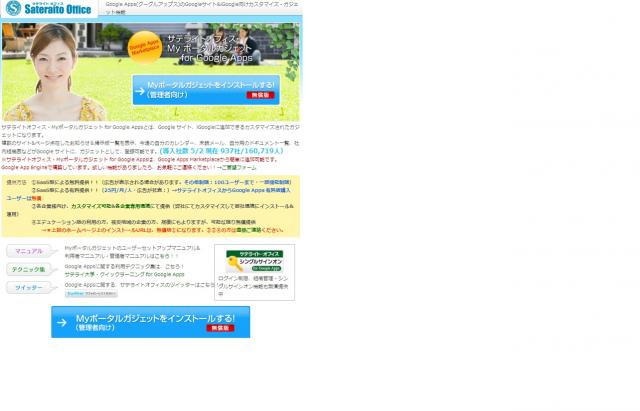Click the サテライトオフィスからGoogle Apps 名刺購入 link
This screenshot has width=640, height=411.
234,191
